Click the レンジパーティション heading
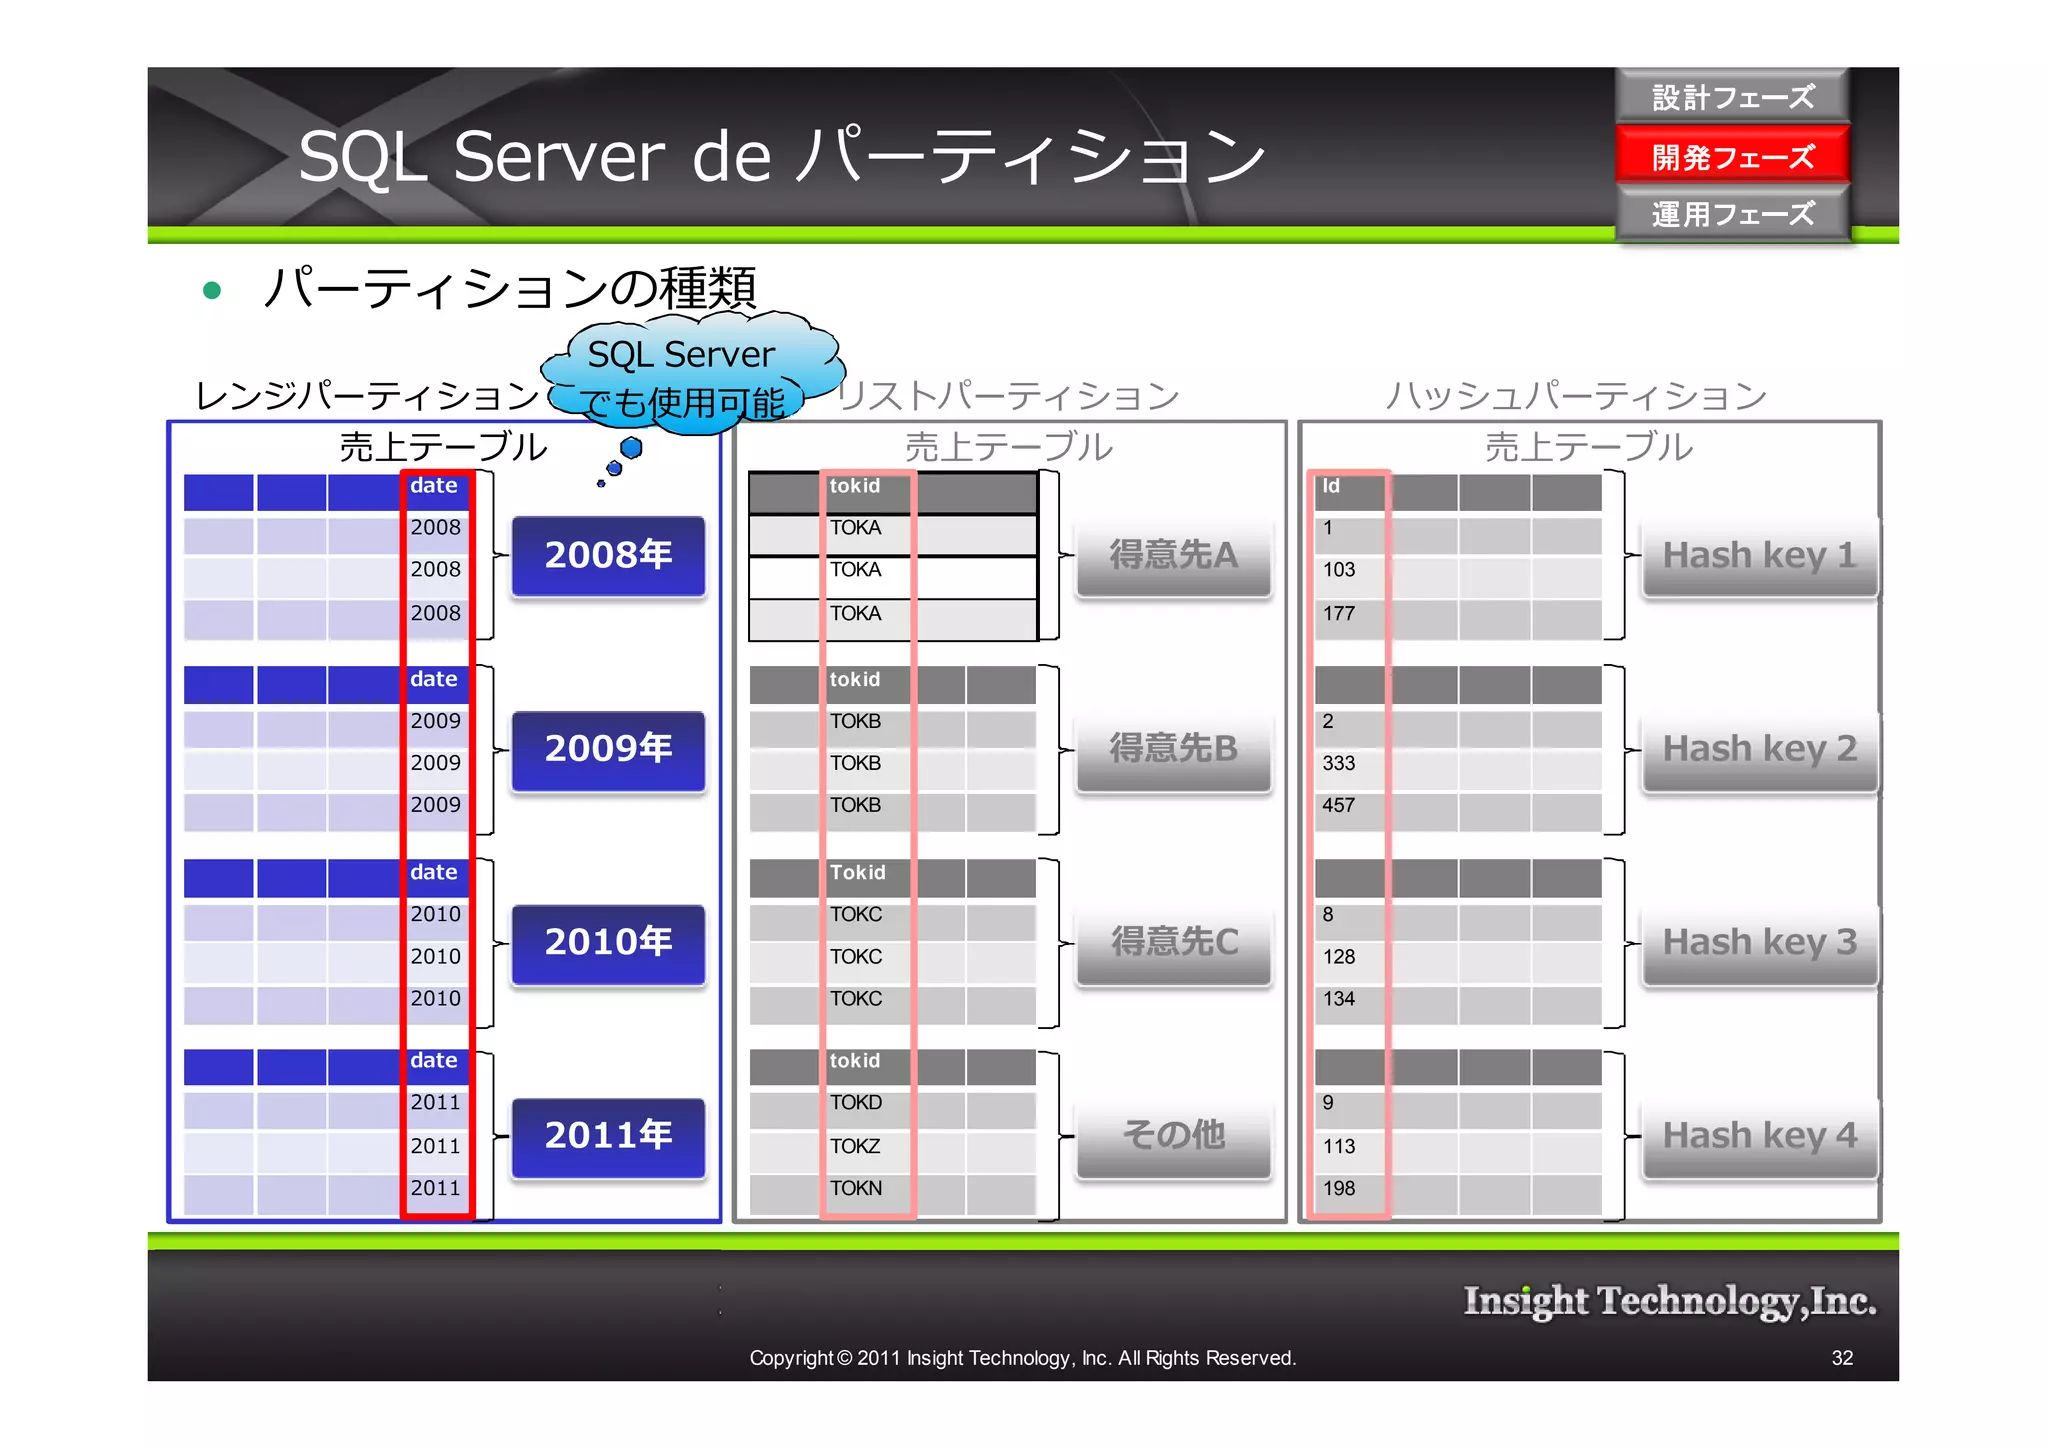Viewport: 2048px width, 1448px height. pos(367,396)
